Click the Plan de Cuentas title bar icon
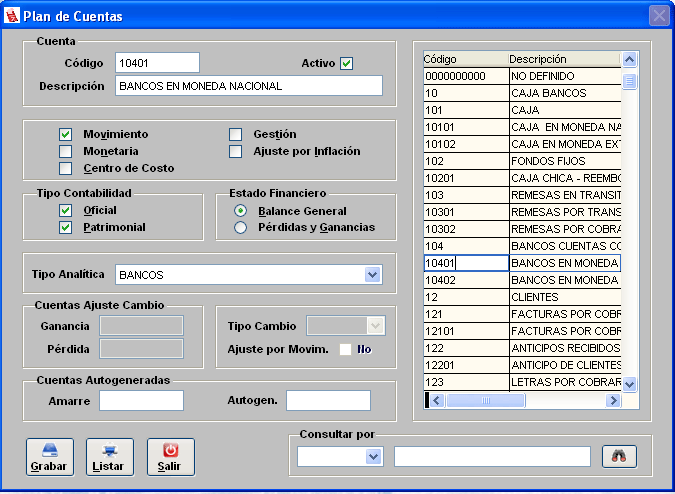 (12, 16)
